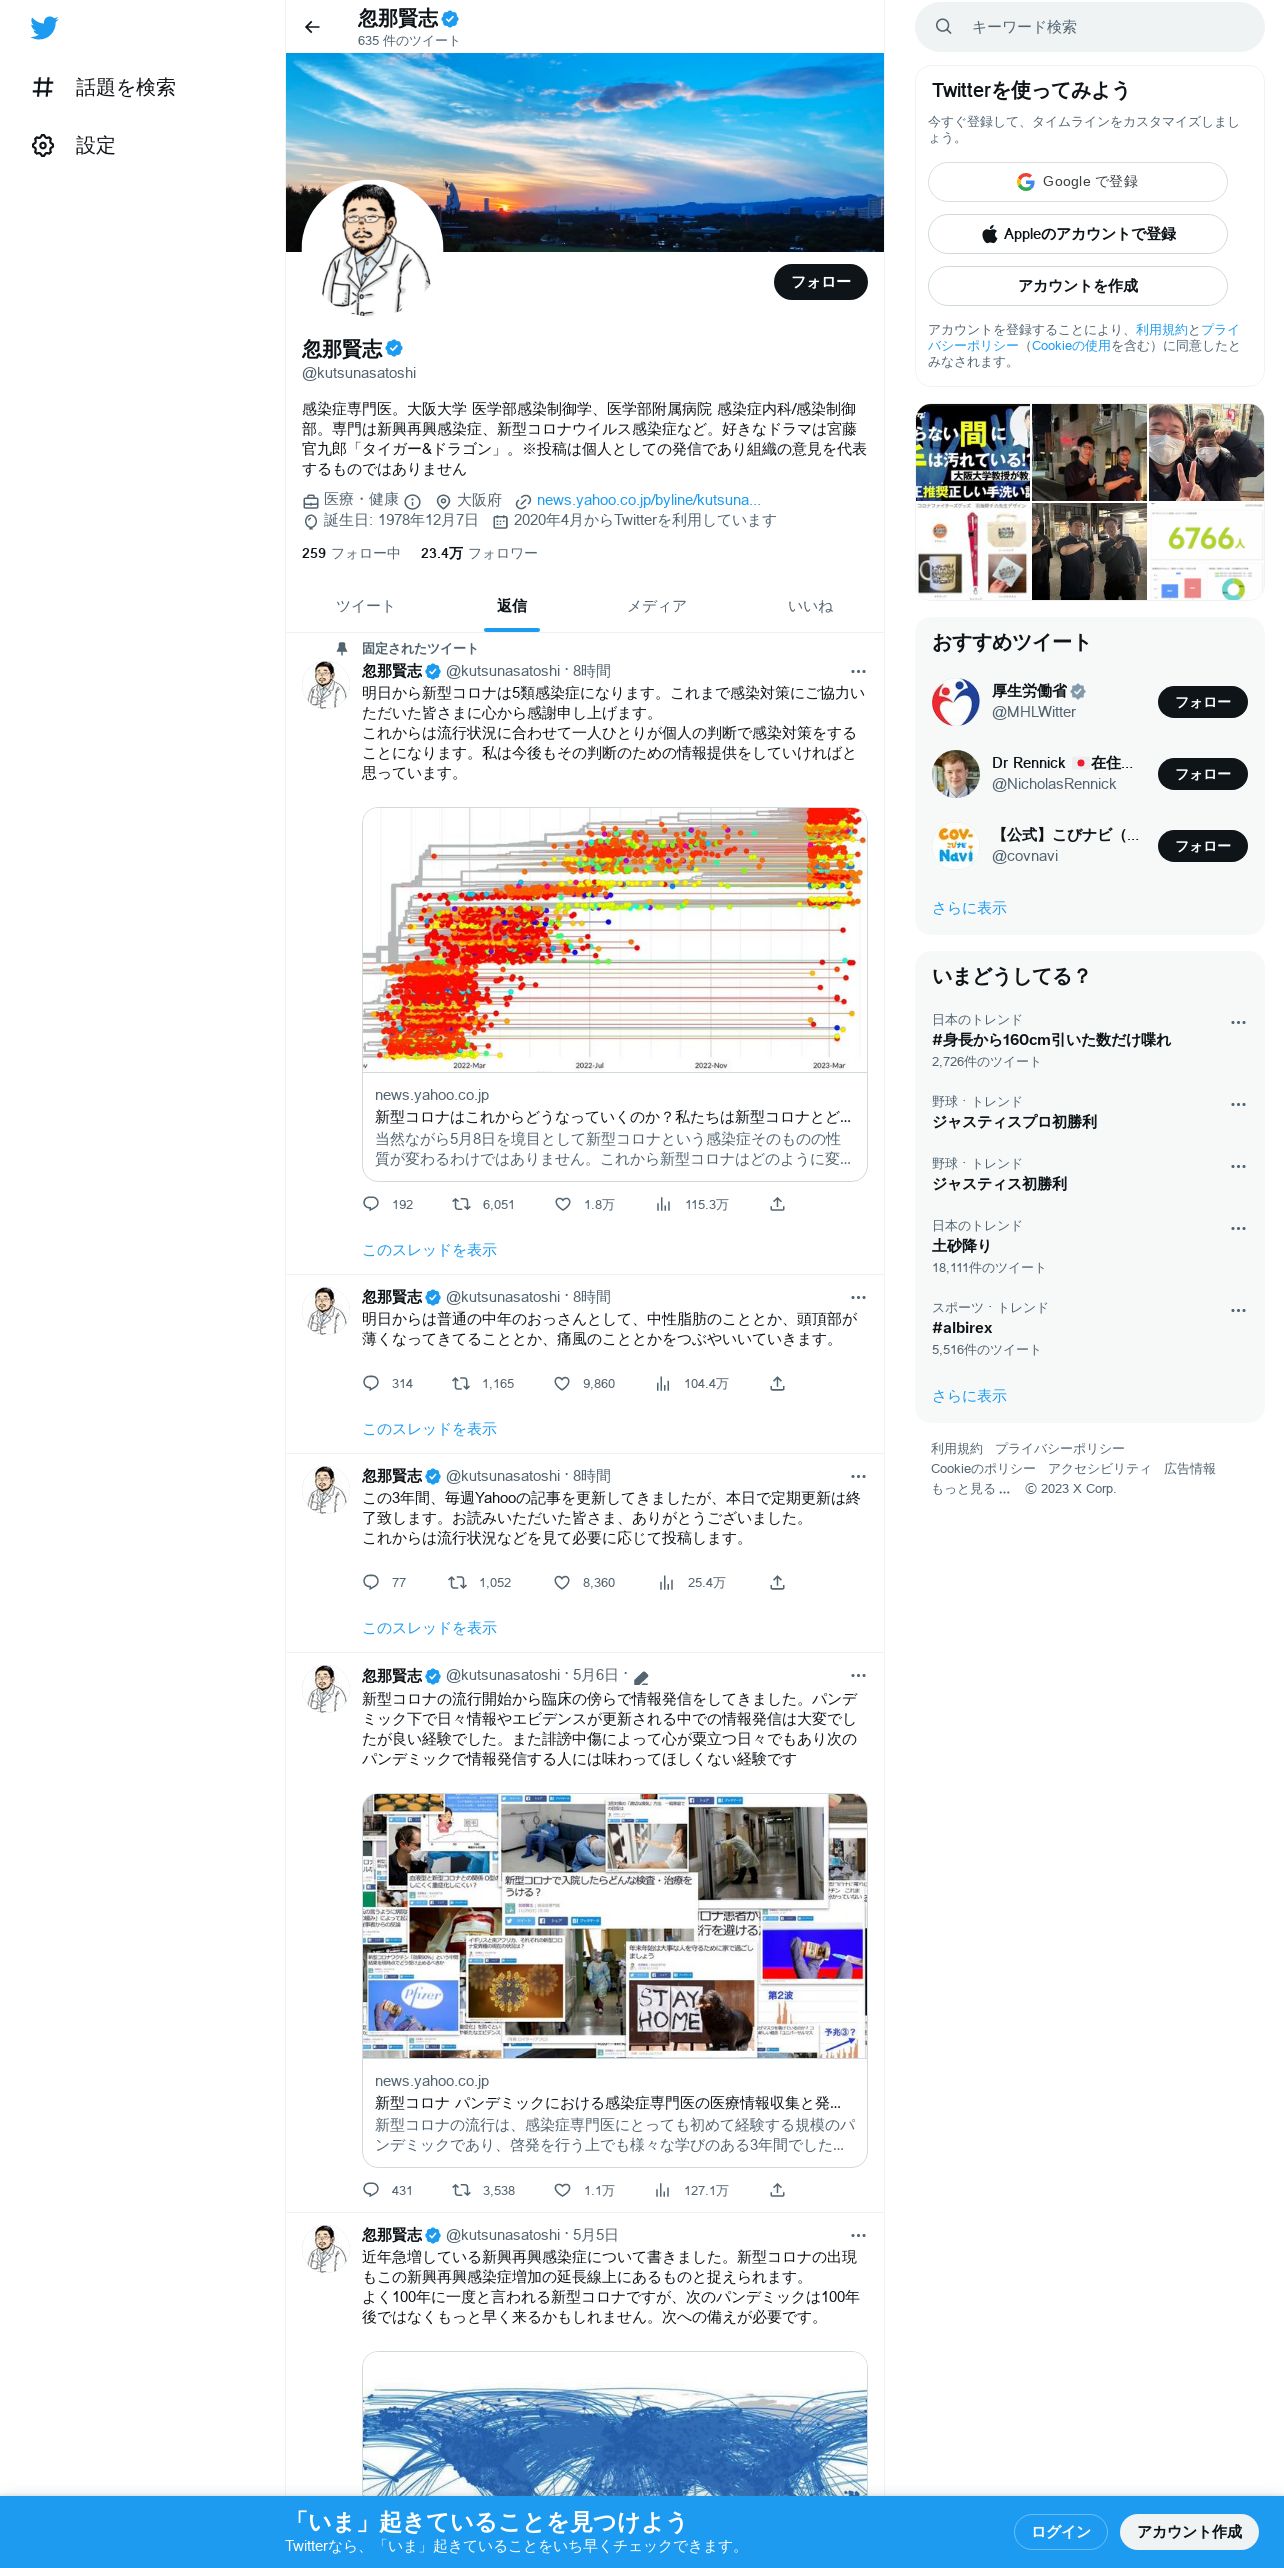Reply icon on pinned tweet with 192 replies
The width and height of the screenshot is (1284, 2568).
pos(371,1204)
